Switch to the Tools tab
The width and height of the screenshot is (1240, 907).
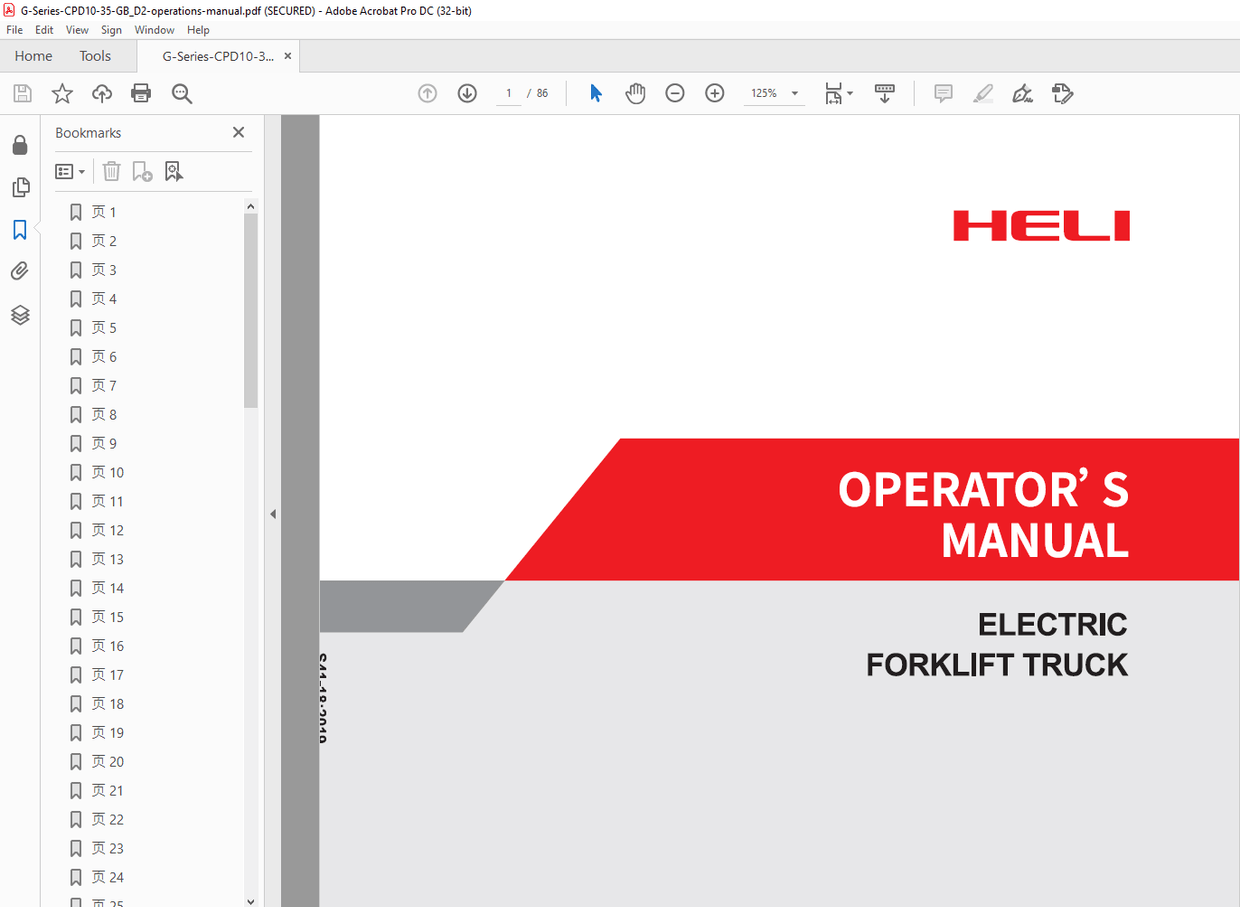(95, 56)
